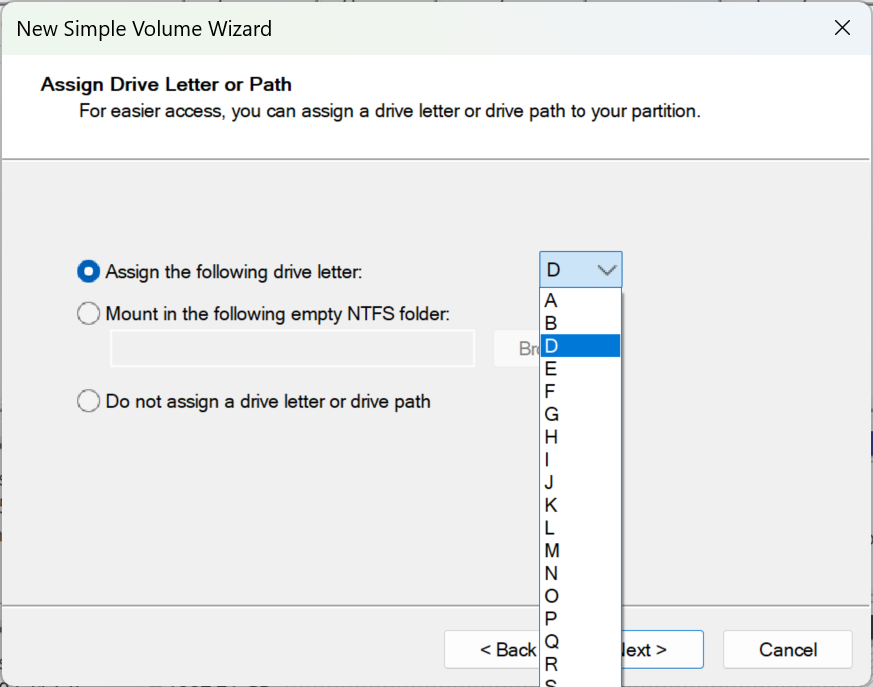
Task: Select drive letter G from list
Action: coord(580,414)
